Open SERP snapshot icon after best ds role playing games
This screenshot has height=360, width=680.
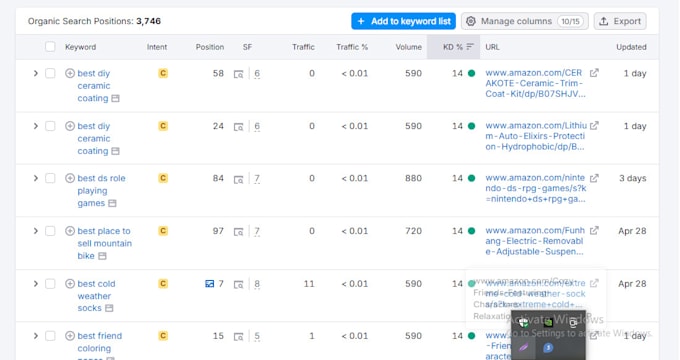tap(112, 203)
